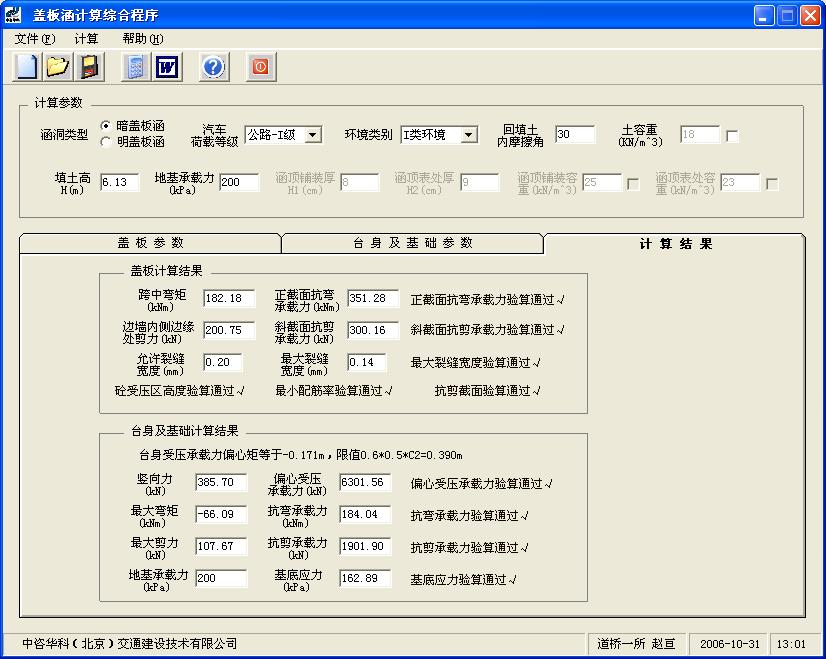The height and width of the screenshot is (659, 826).
Task: Open the 汽车荷载等级 dropdown
Action: [313, 135]
